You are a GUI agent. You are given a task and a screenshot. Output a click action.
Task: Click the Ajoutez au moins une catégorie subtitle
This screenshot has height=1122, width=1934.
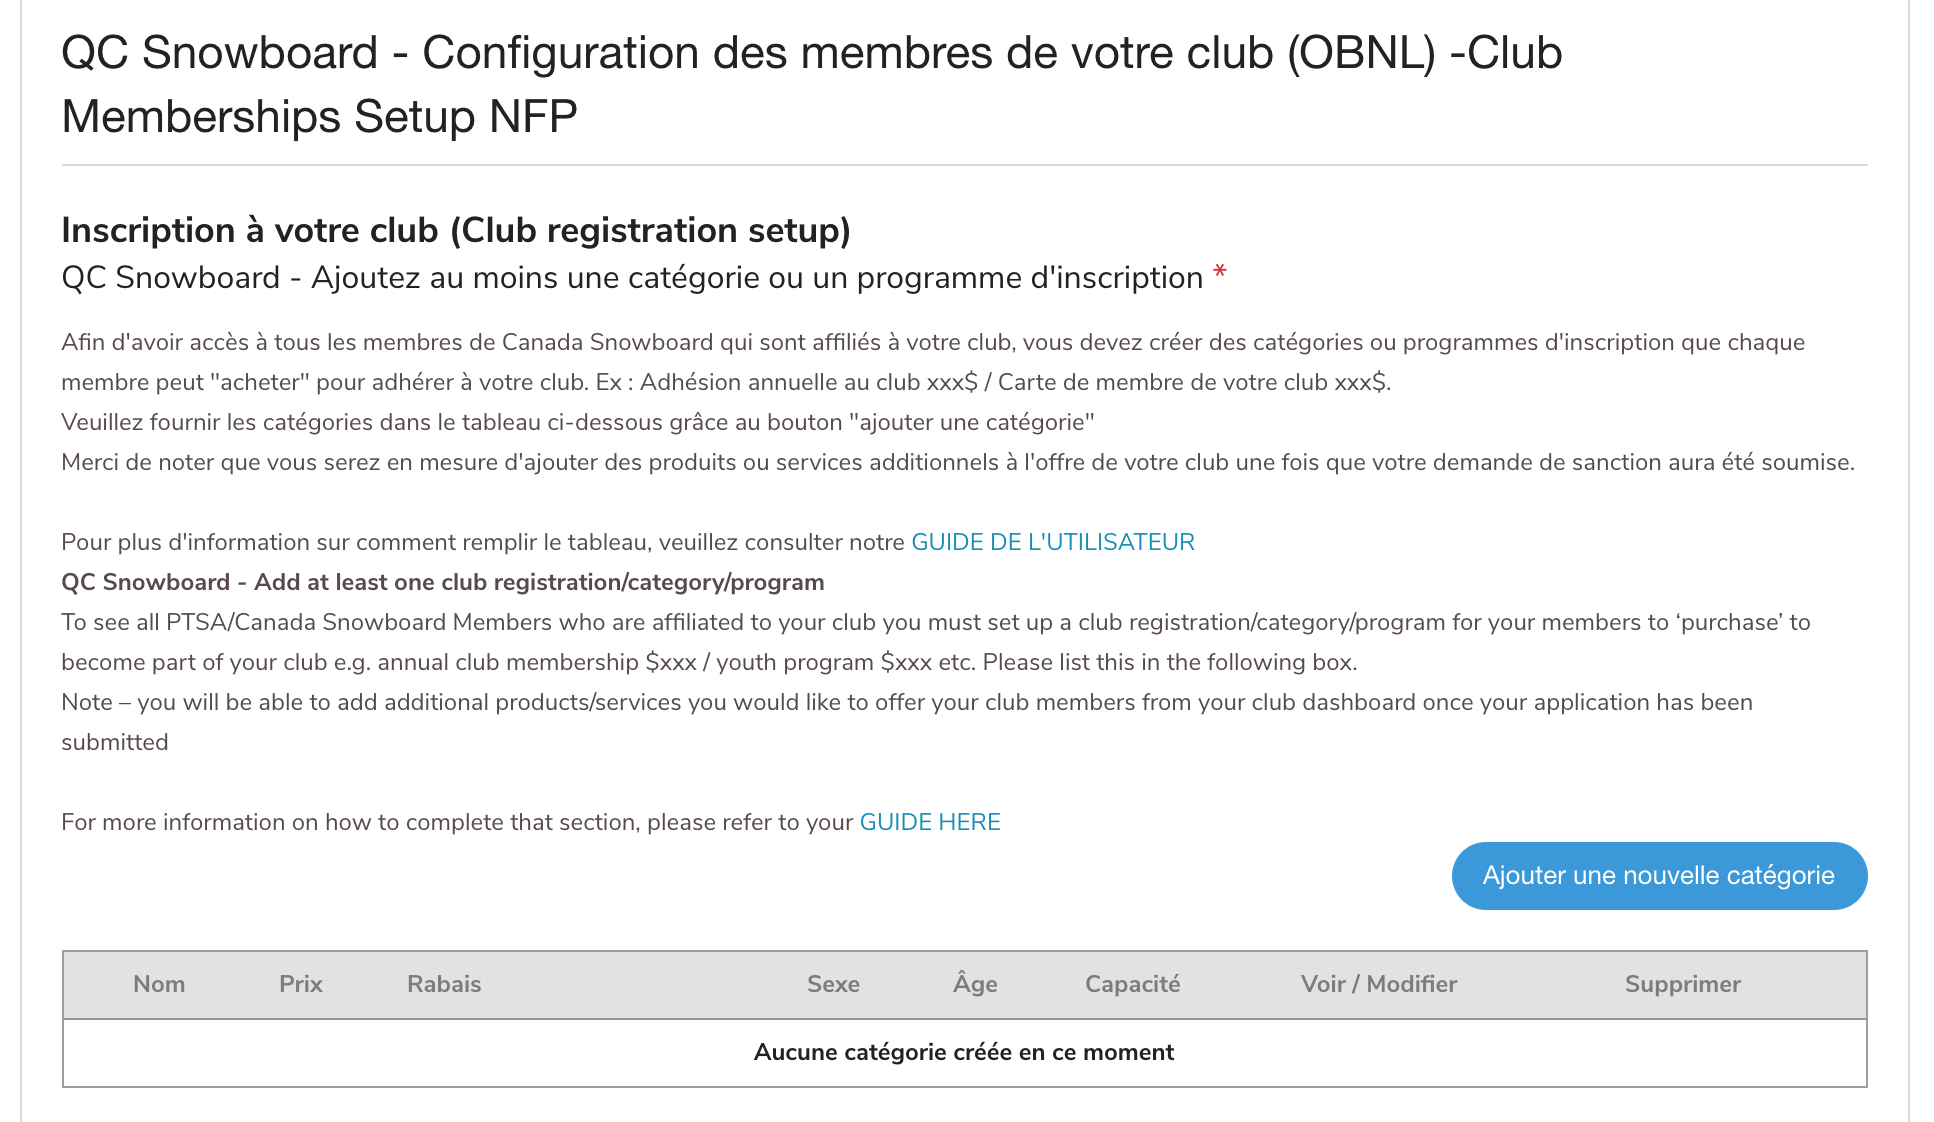click(632, 278)
